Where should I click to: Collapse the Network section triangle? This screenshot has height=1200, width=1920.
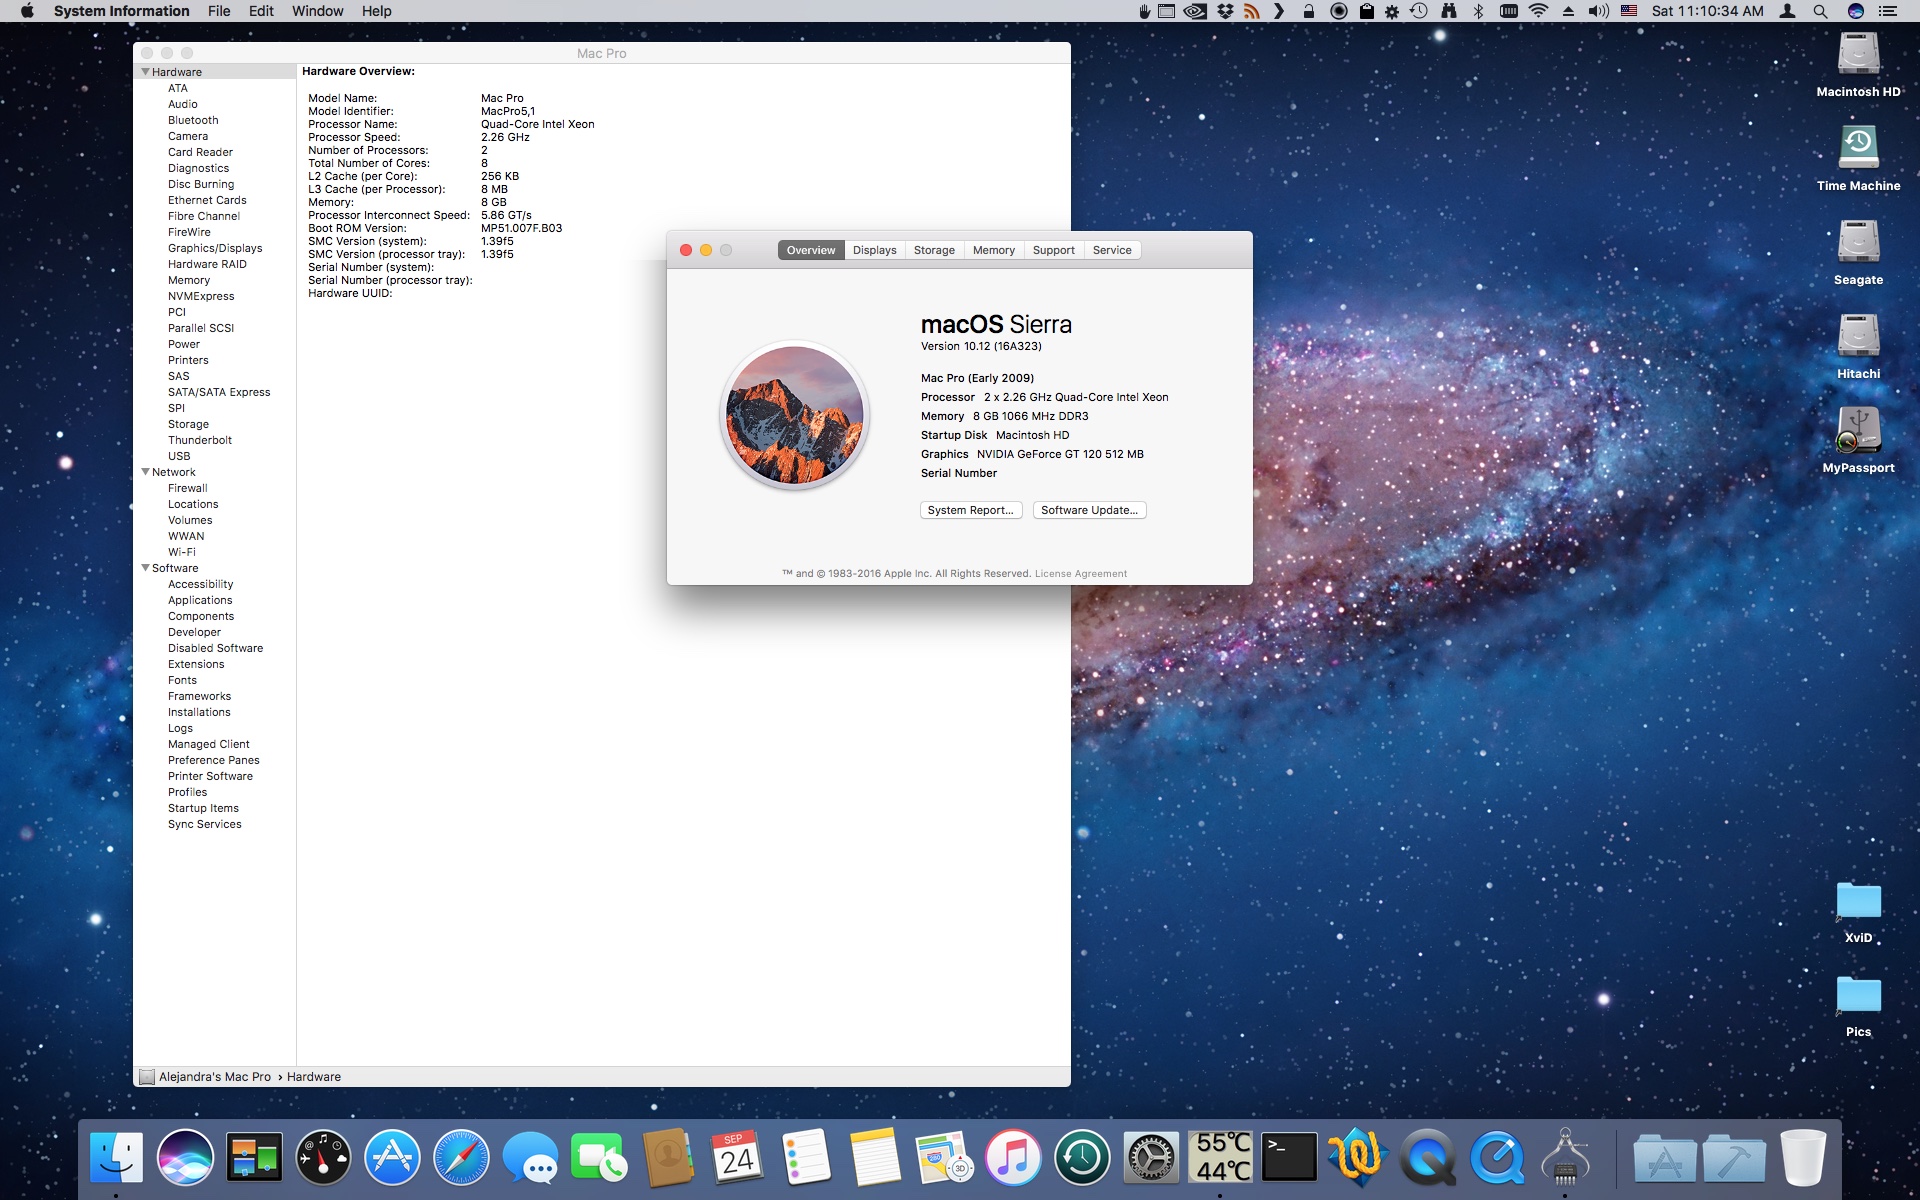coord(145,472)
